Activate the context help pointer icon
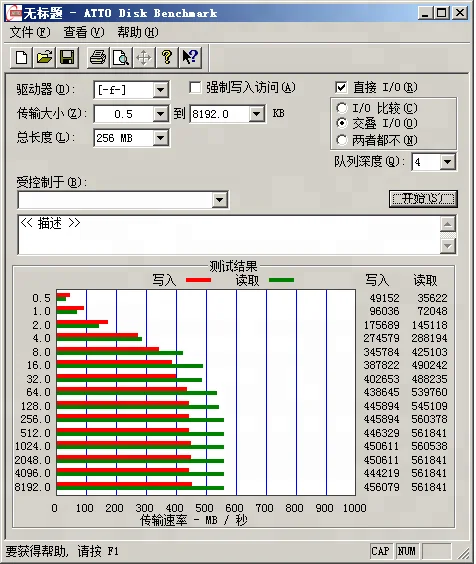Screen dimensions: 476x564 pos(190,57)
